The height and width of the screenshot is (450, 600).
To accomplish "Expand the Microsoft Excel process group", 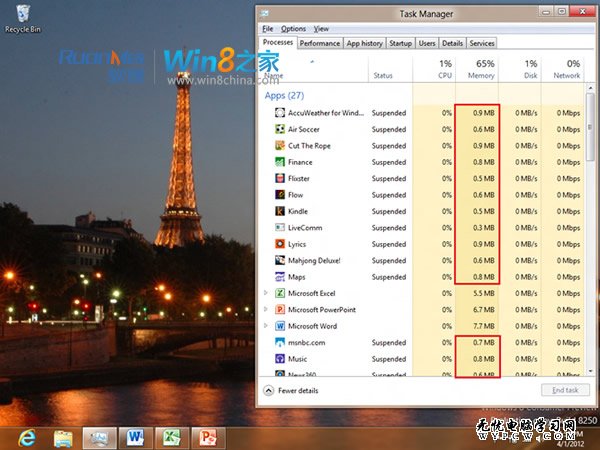I will (x=266, y=293).
